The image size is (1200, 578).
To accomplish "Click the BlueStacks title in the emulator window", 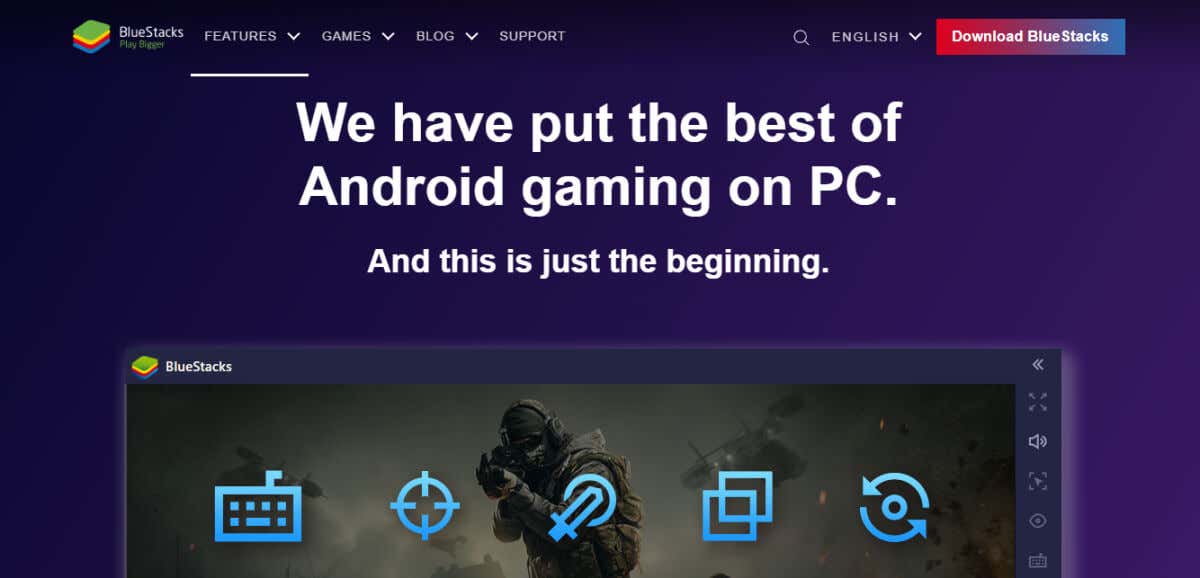I will pyautogui.click(x=198, y=366).
